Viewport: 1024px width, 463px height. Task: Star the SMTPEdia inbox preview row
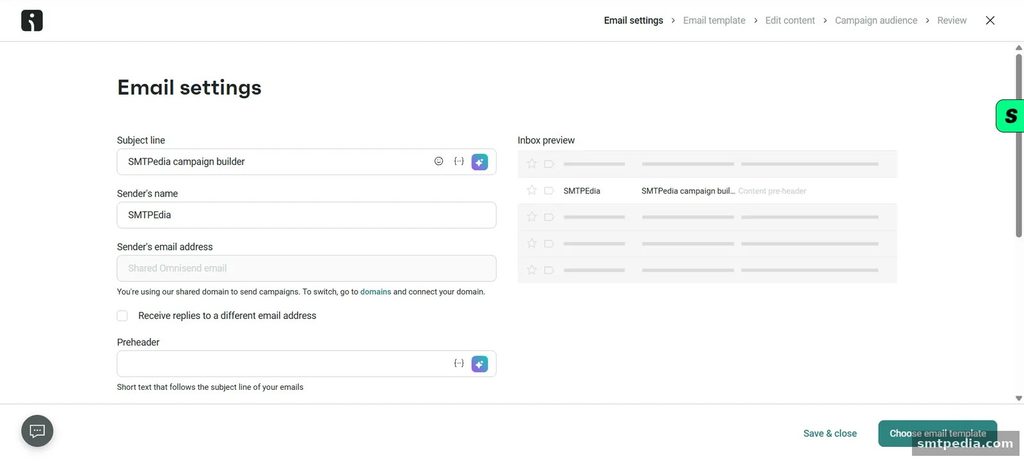532,191
